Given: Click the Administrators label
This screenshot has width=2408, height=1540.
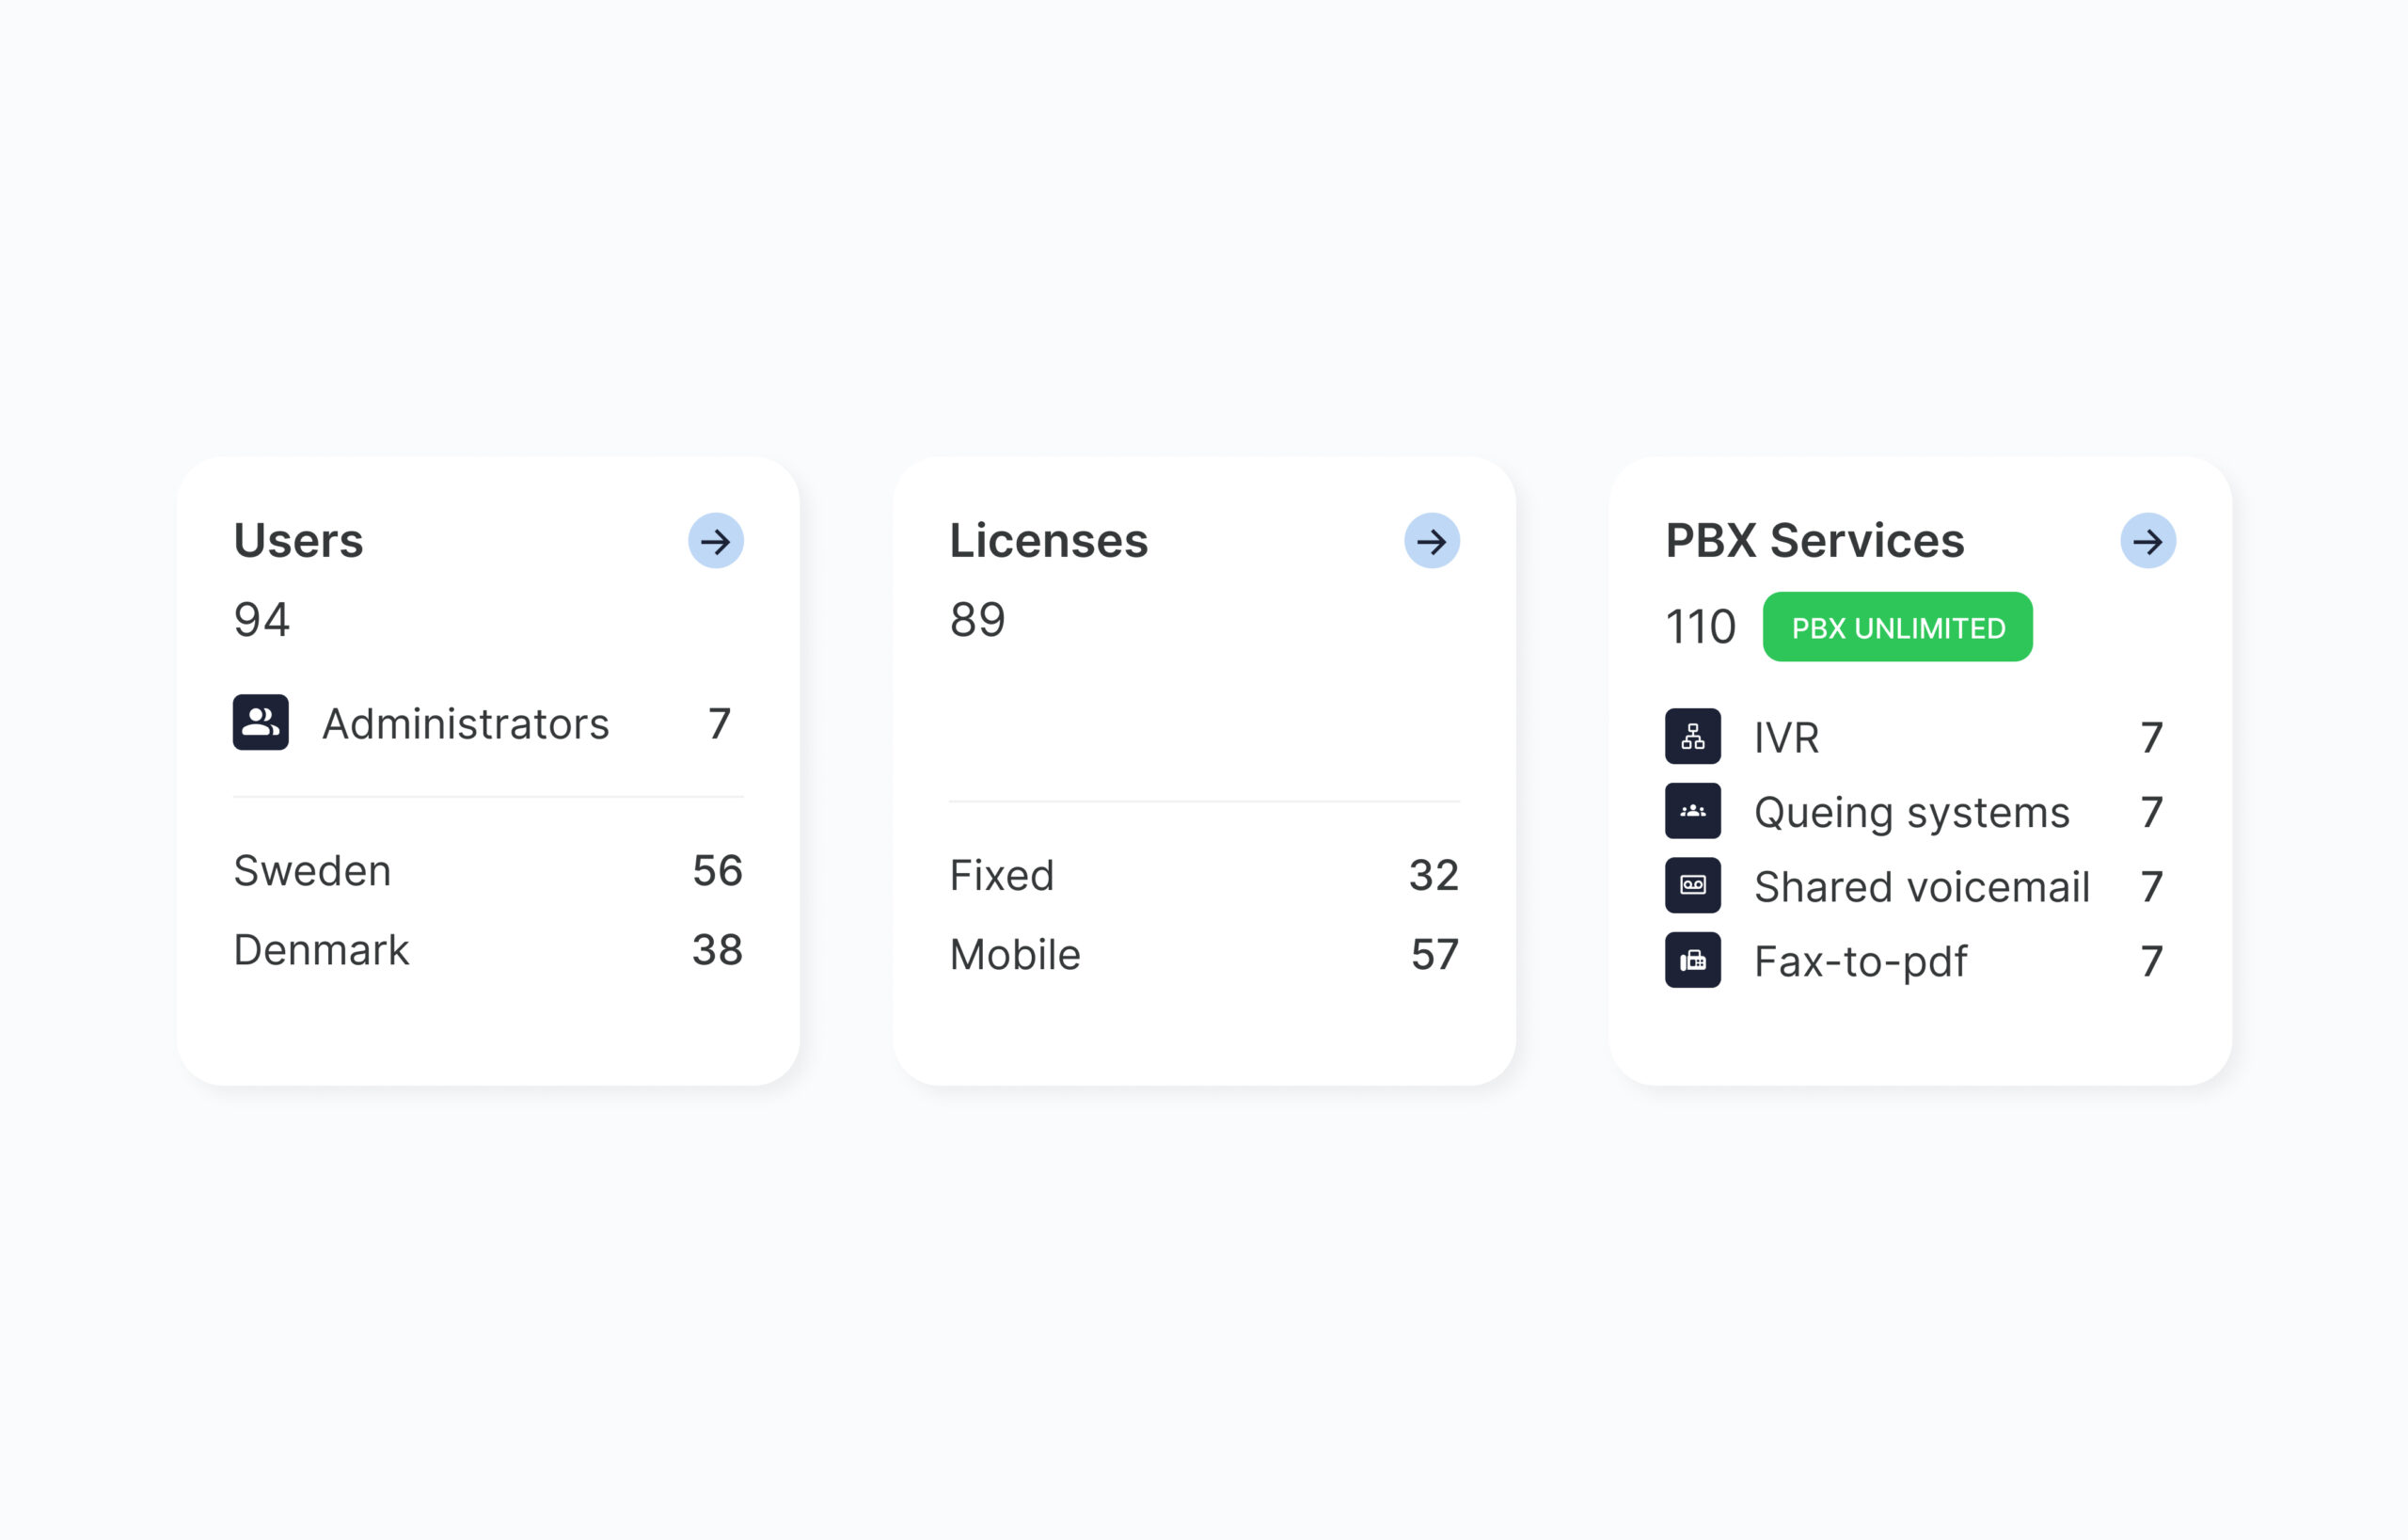Looking at the screenshot, I should coord(465,724).
